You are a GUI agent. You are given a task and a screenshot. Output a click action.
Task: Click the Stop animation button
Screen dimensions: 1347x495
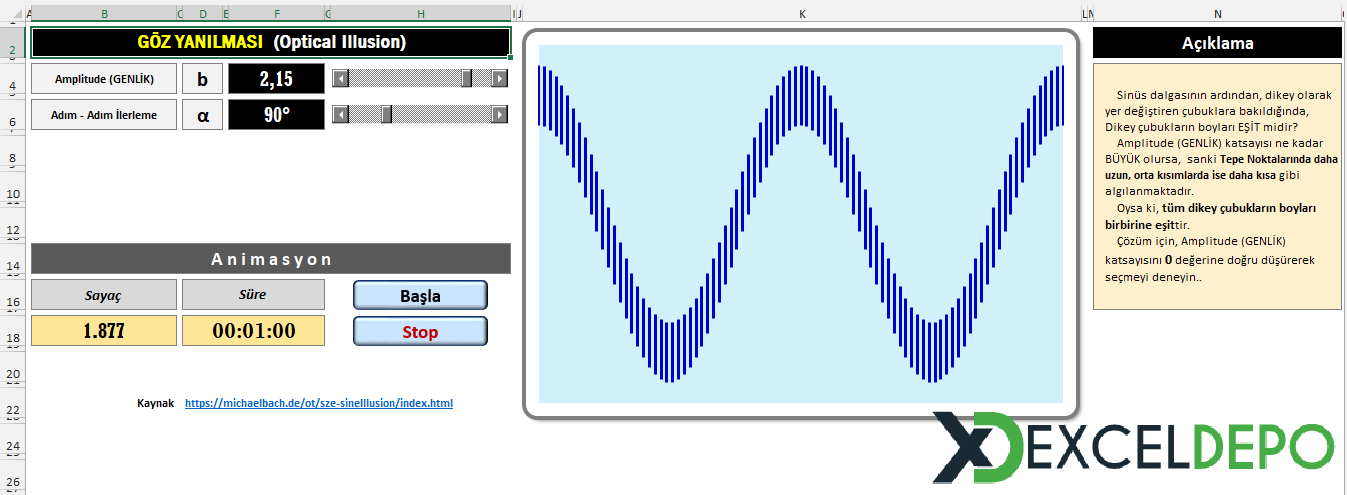[421, 331]
